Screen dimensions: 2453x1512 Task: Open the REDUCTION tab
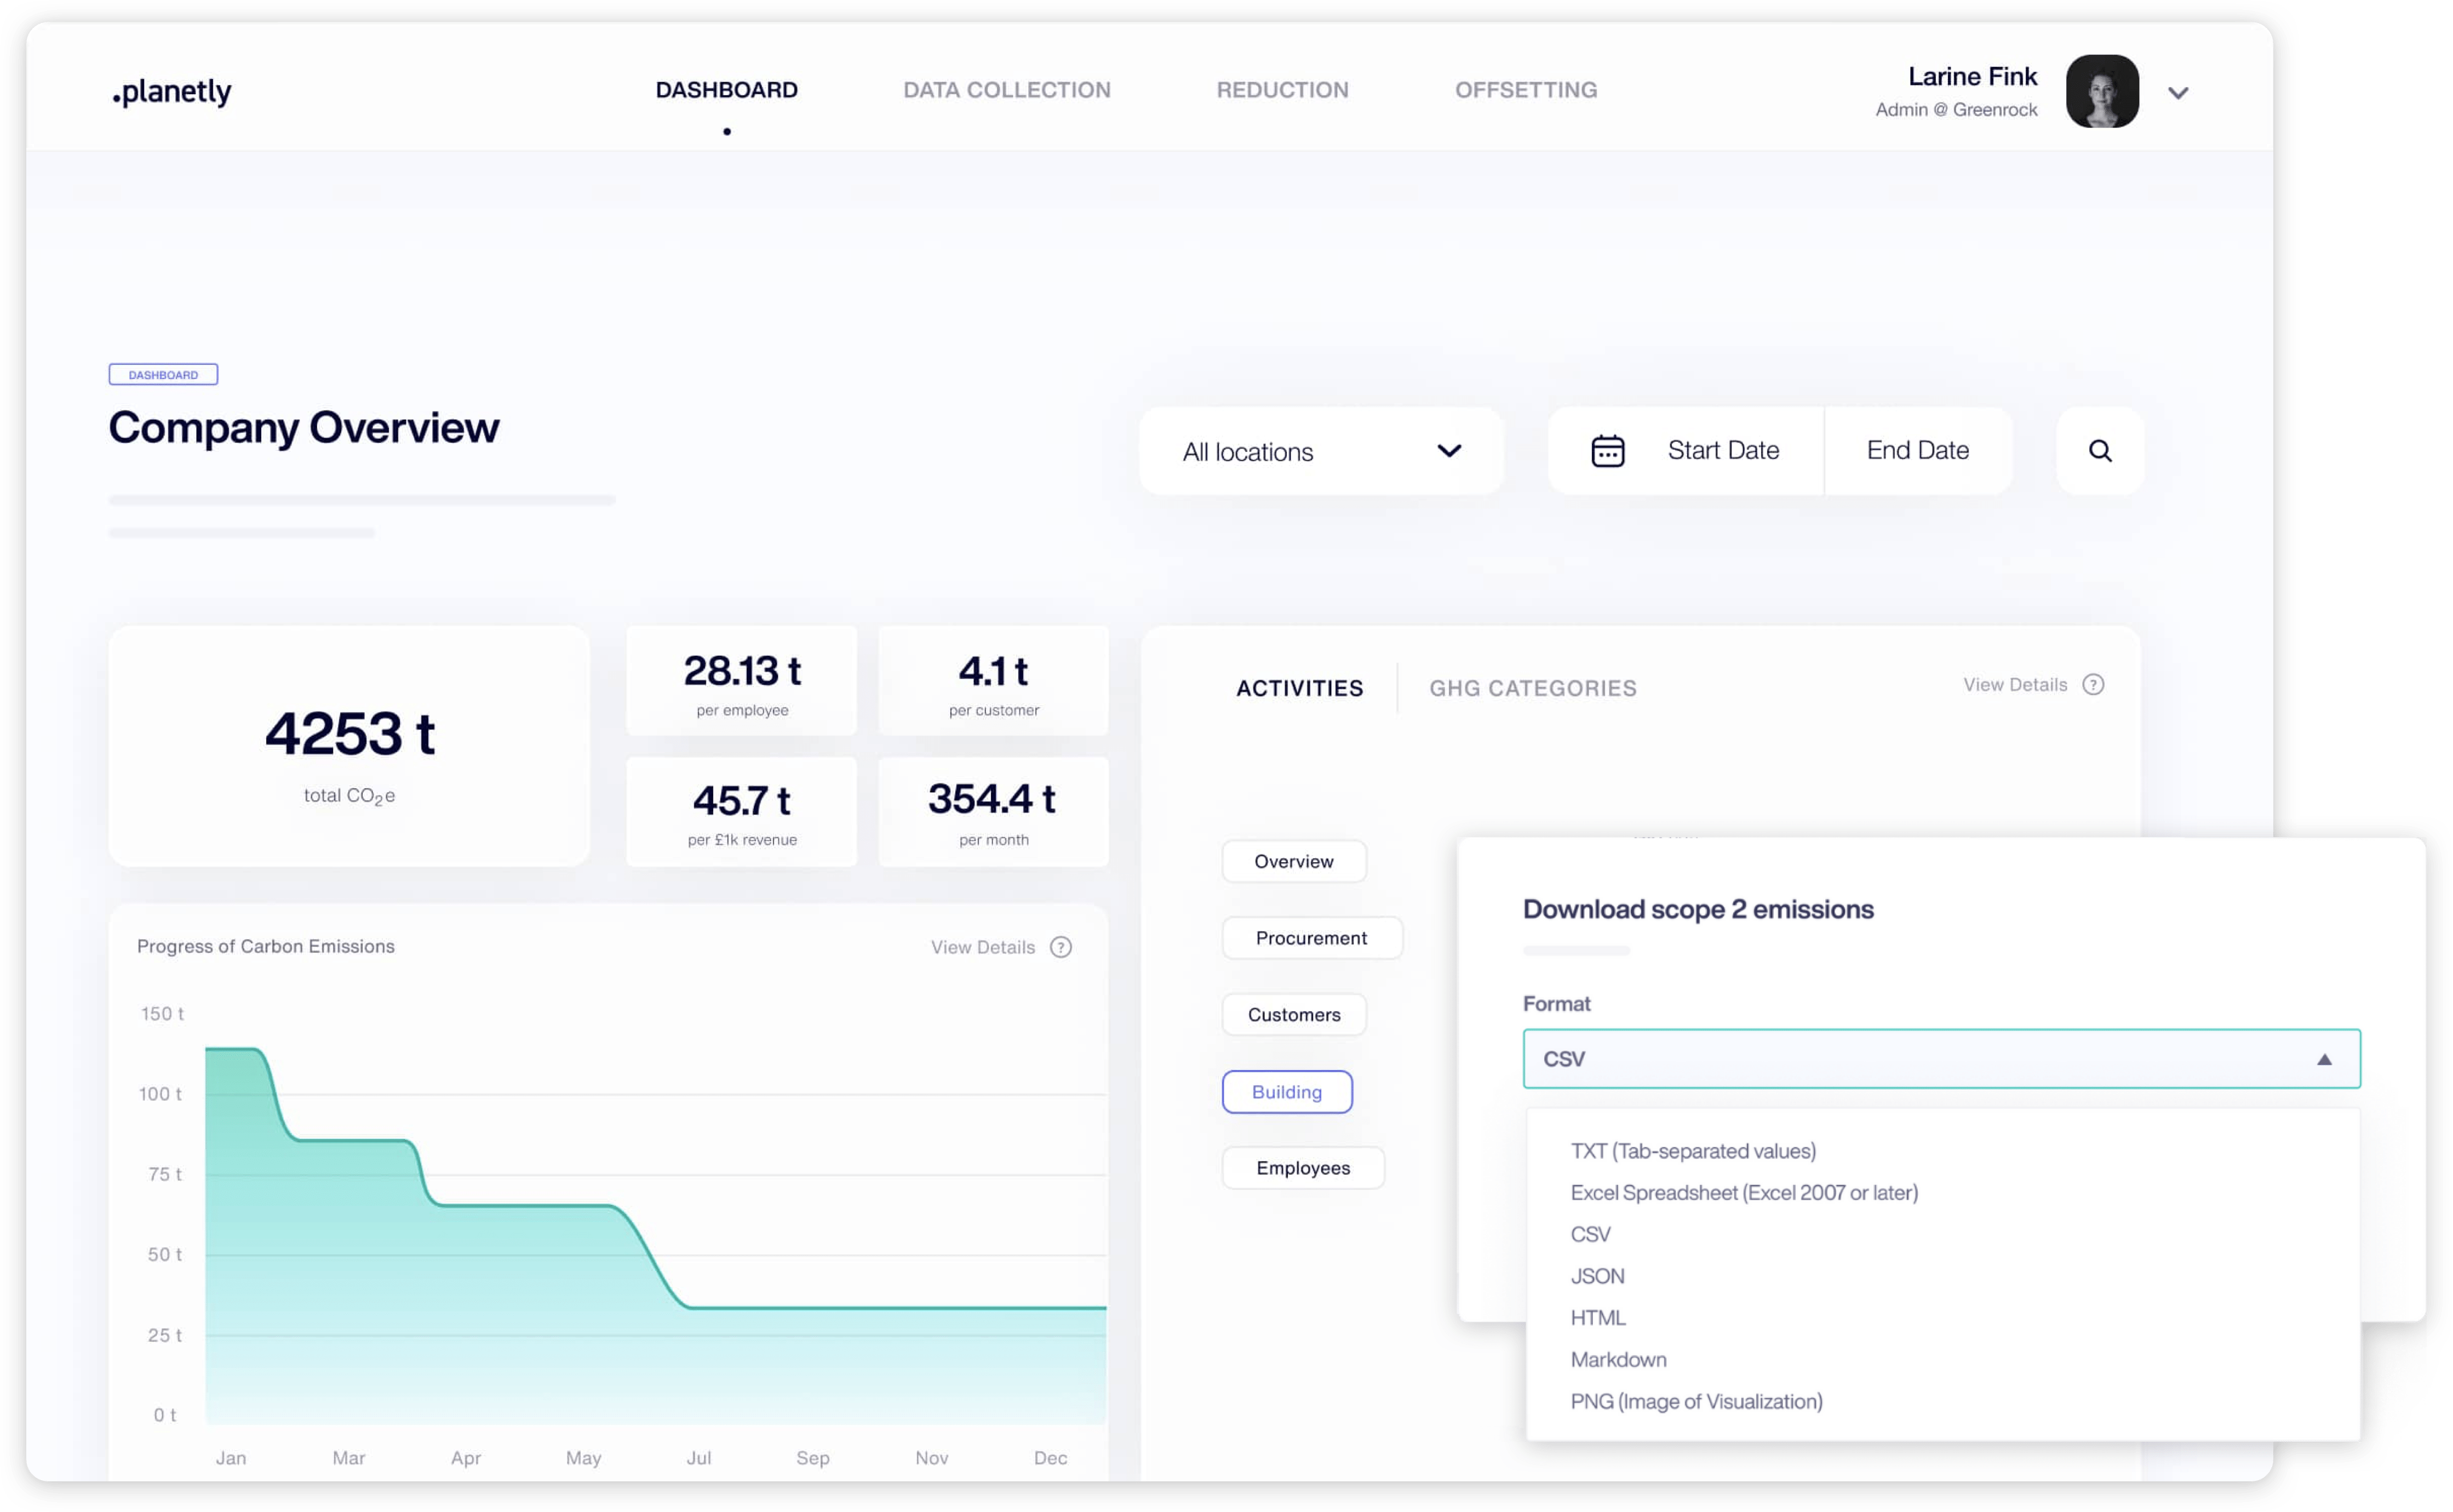(x=1282, y=90)
